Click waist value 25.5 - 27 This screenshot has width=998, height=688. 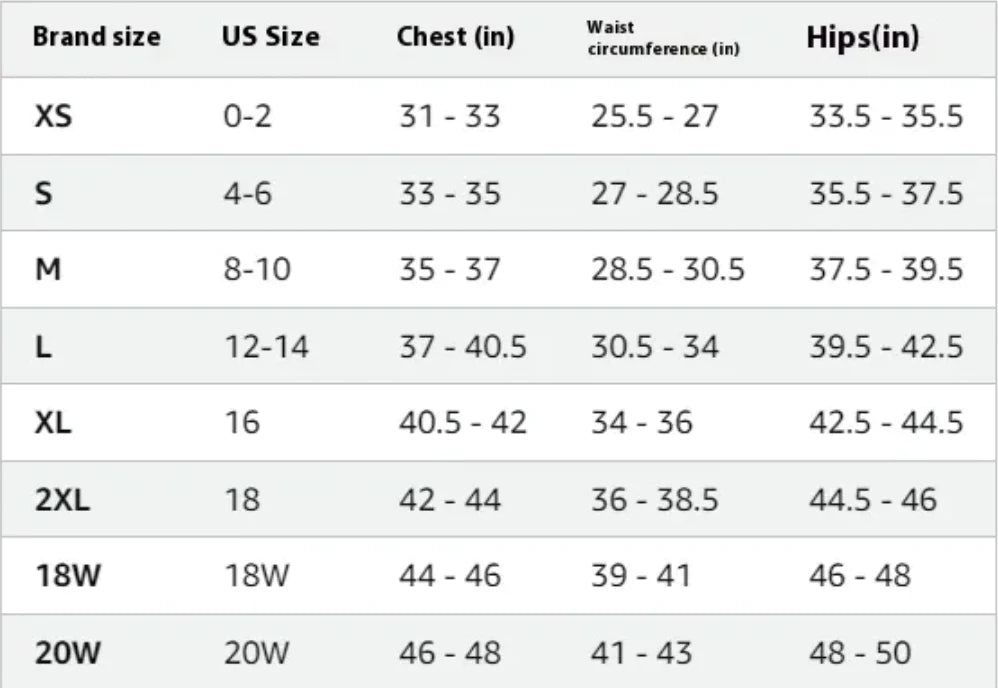tap(654, 117)
